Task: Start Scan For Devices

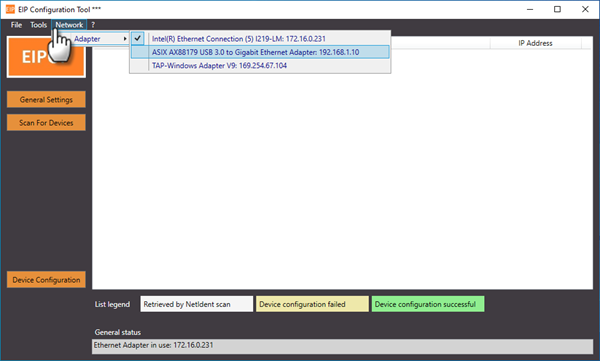Action: click(x=46, y=123)
